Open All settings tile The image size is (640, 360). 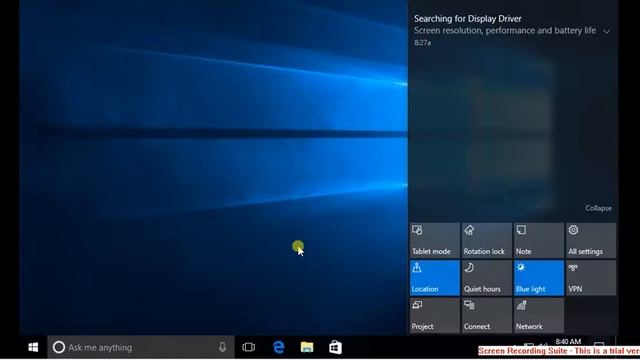coord(591,240)
